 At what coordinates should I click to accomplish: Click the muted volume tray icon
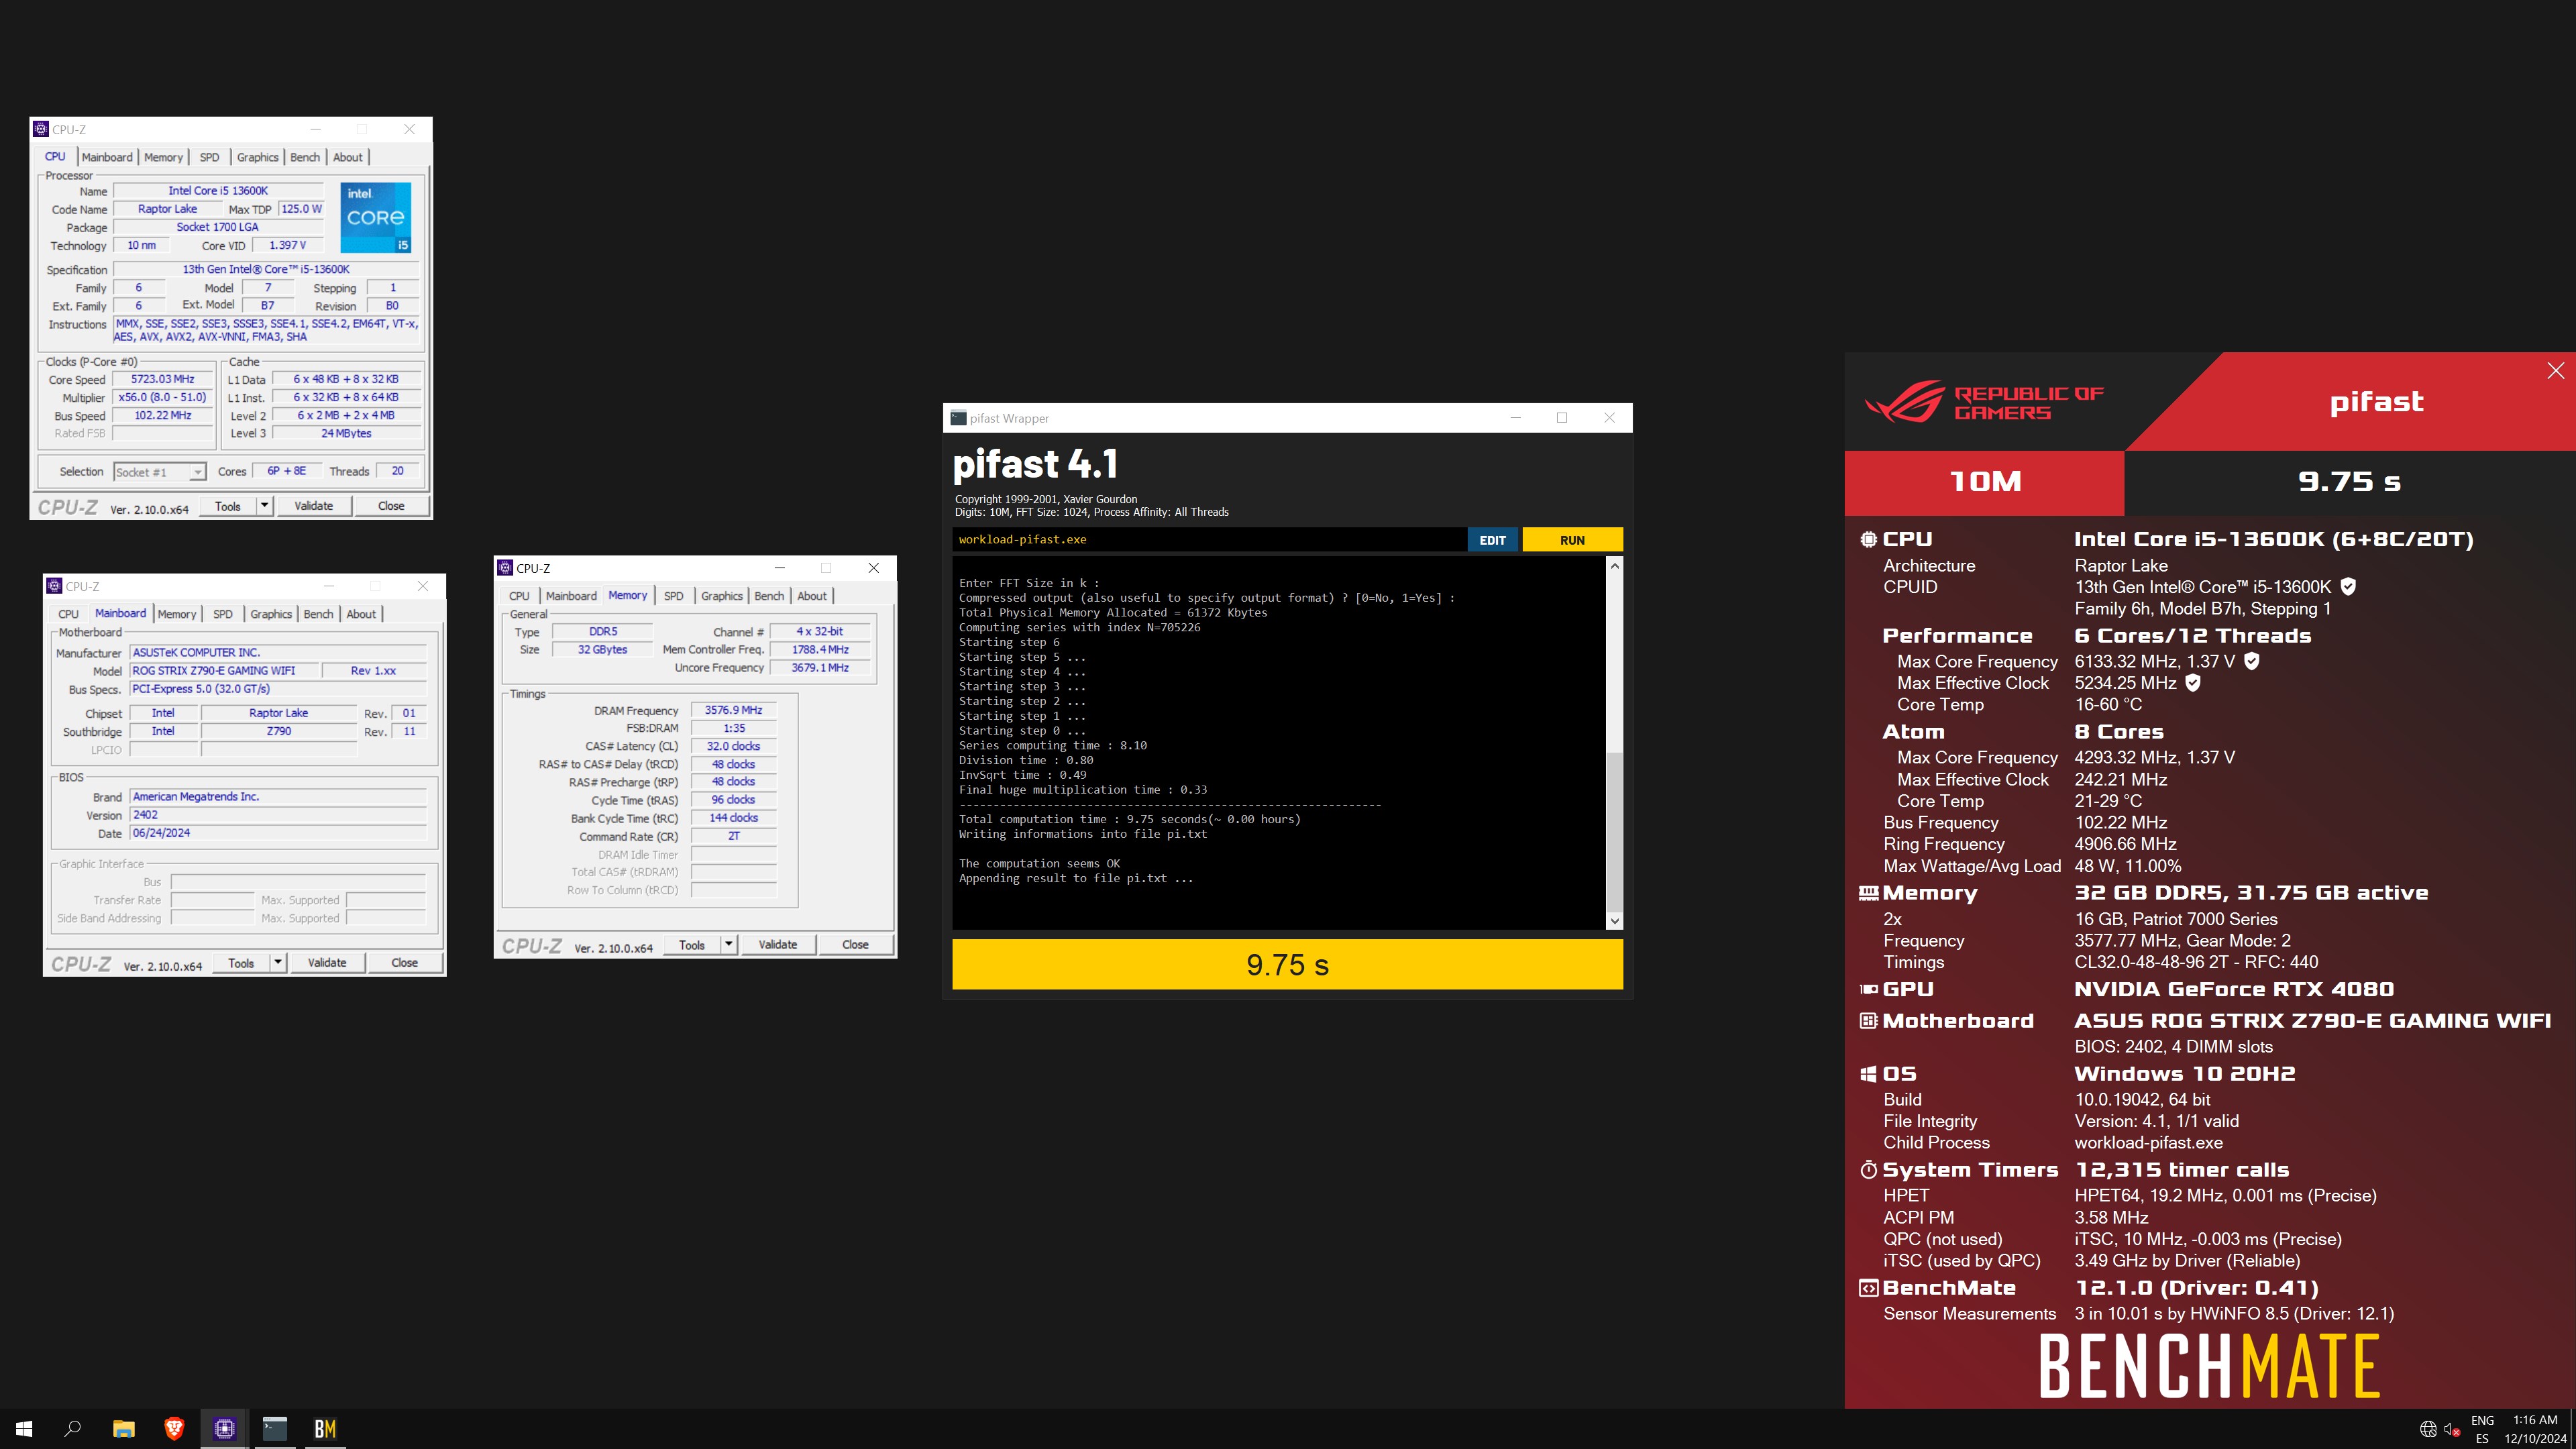(2451, 1429)
